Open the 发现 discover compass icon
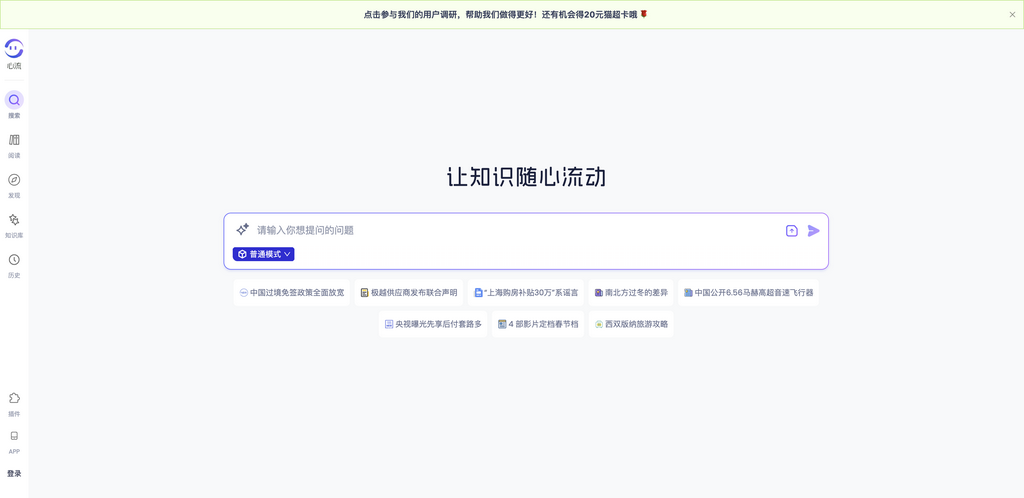Viewport: 1024px width, 498px height. 14,179
